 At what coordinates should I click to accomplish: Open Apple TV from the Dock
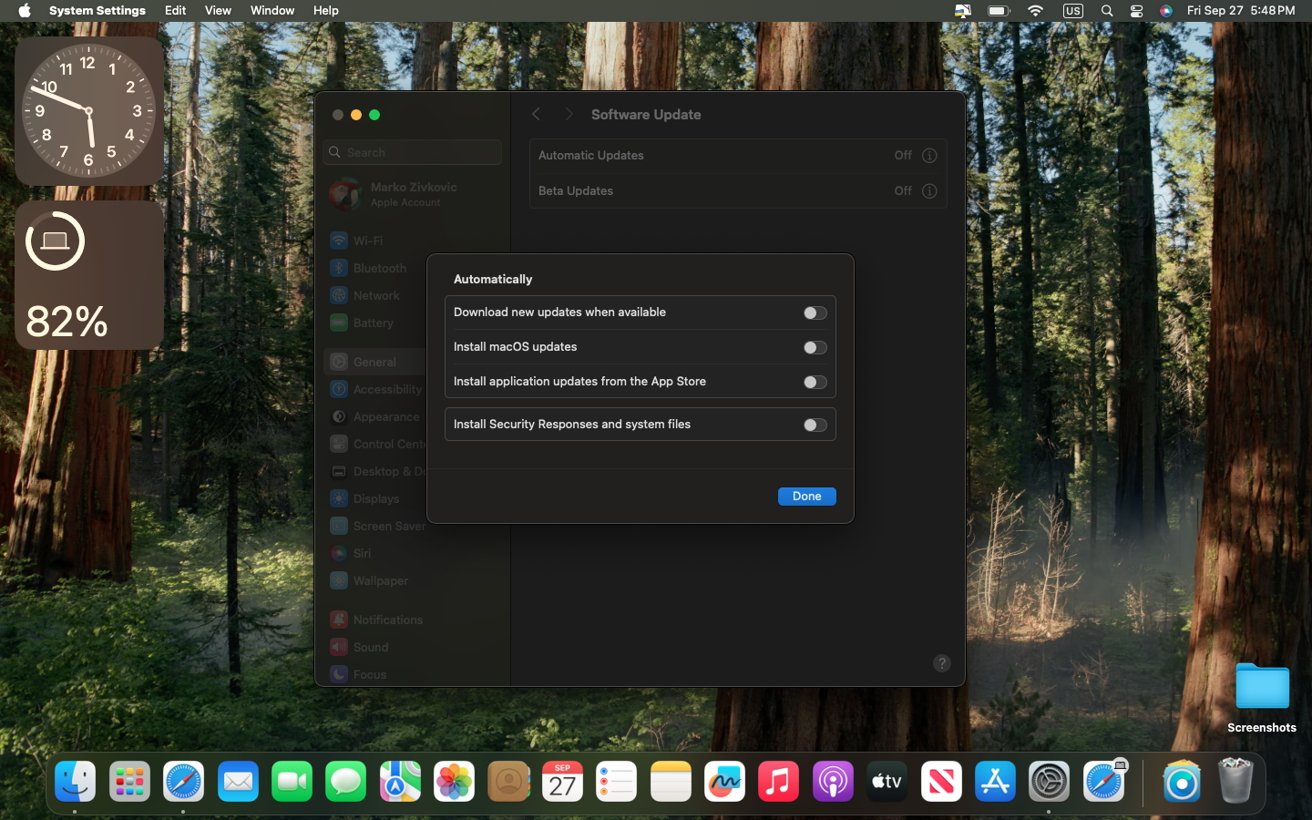tap(886, 781)
